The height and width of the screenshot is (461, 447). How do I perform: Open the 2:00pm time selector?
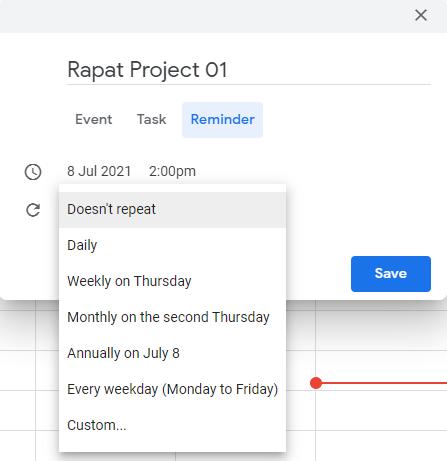(172, 171)
